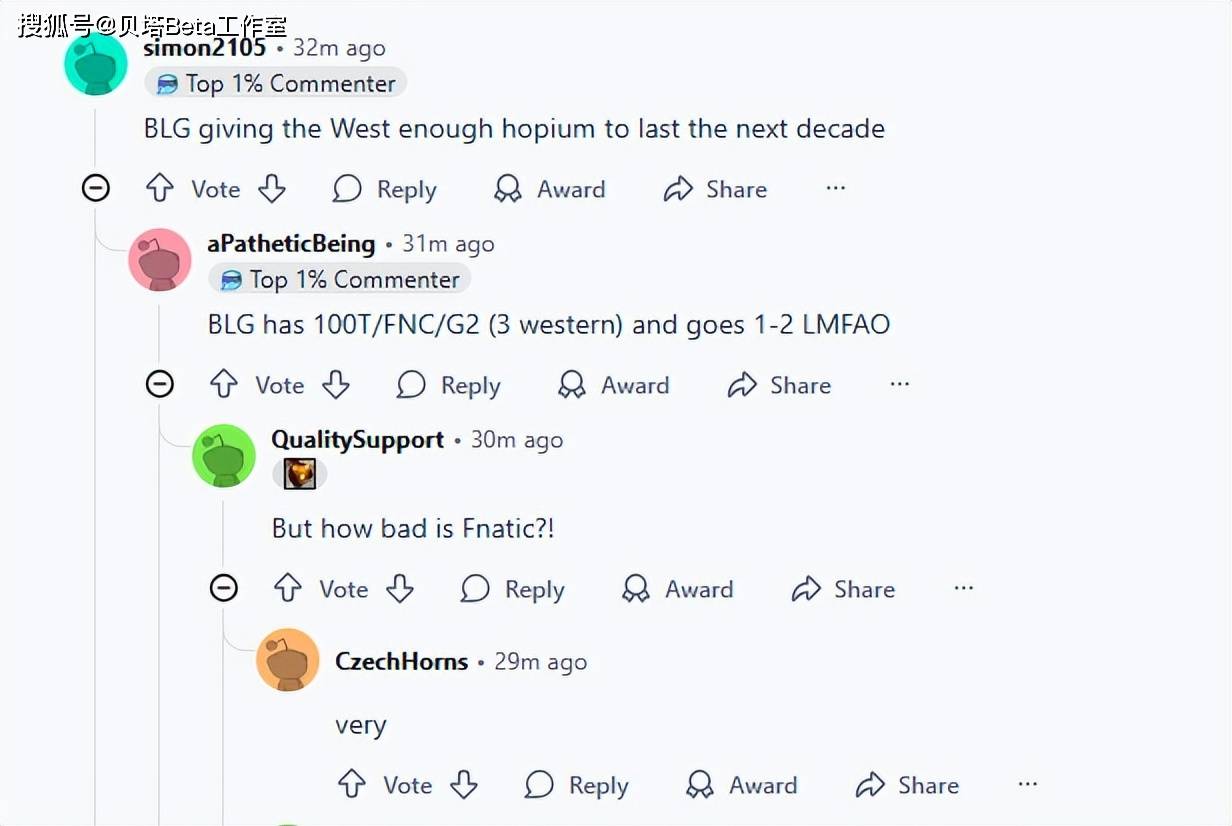Downvote CzechHorns' 'very' comment
Screen dimensions: 1232x826
[x=464, y=784]
